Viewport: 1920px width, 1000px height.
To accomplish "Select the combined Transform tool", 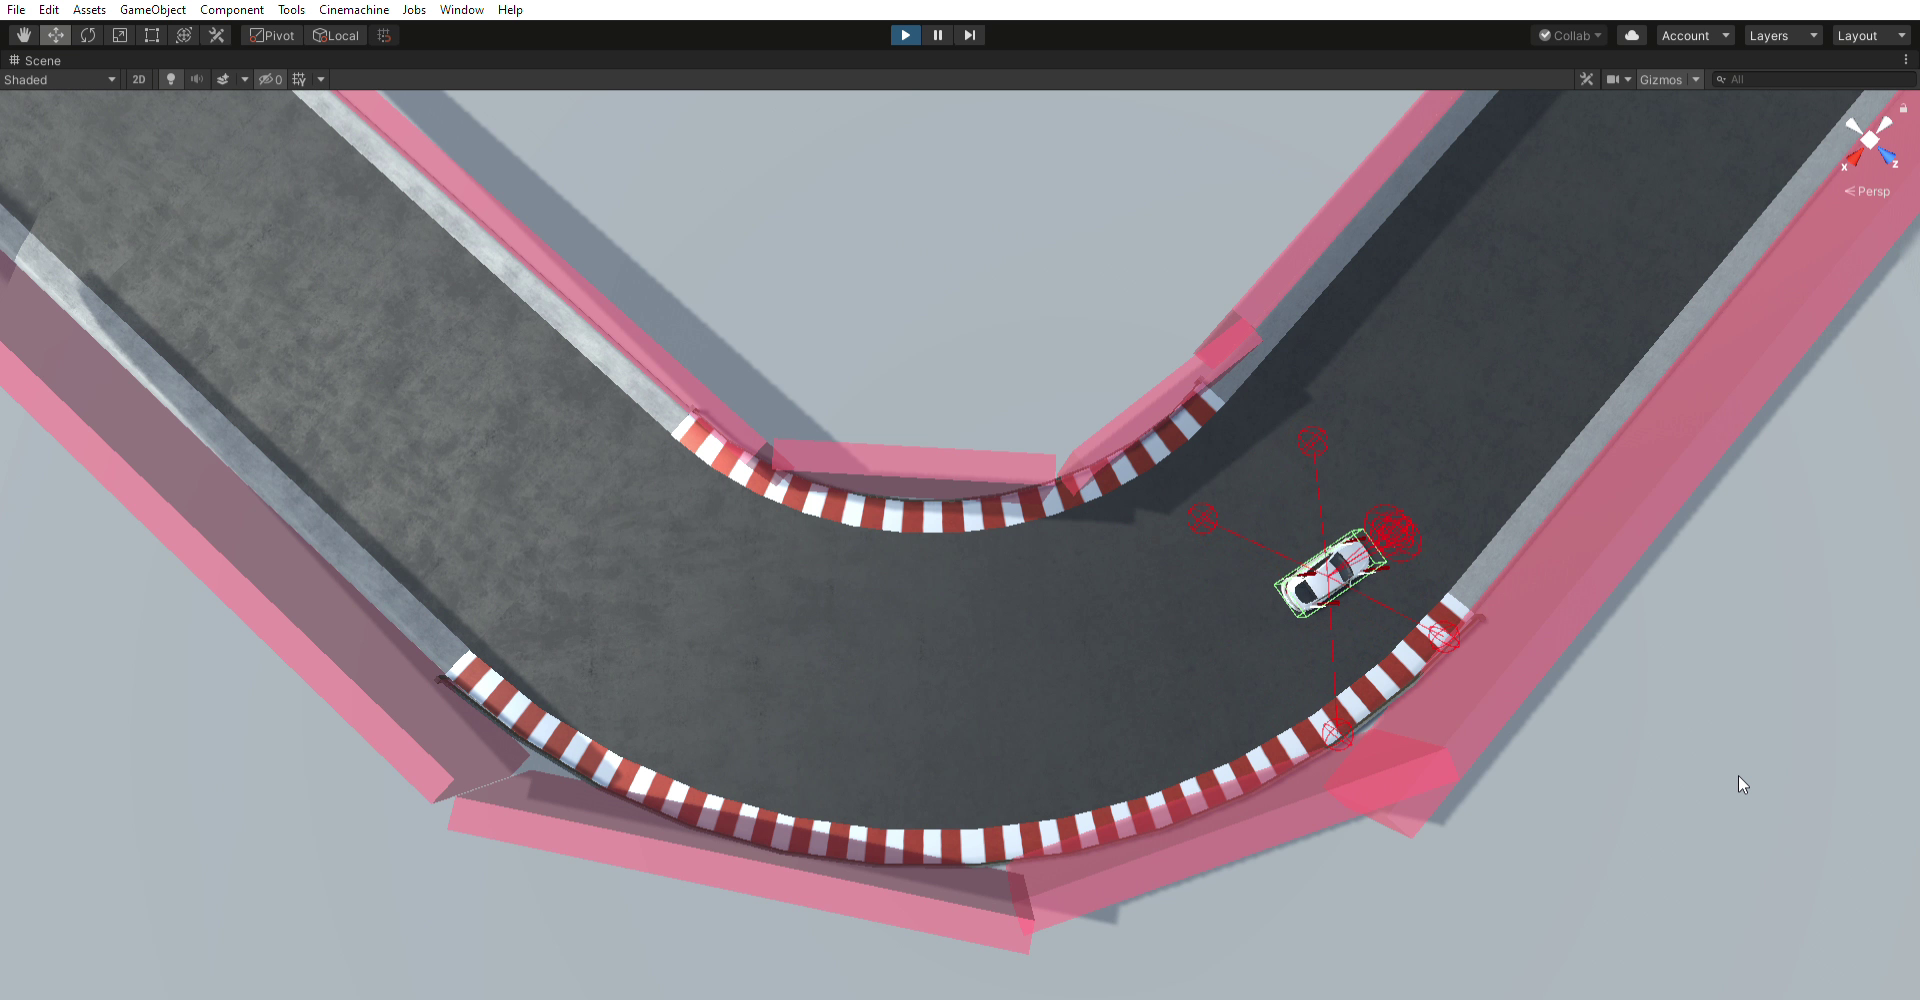I will 184,35.
